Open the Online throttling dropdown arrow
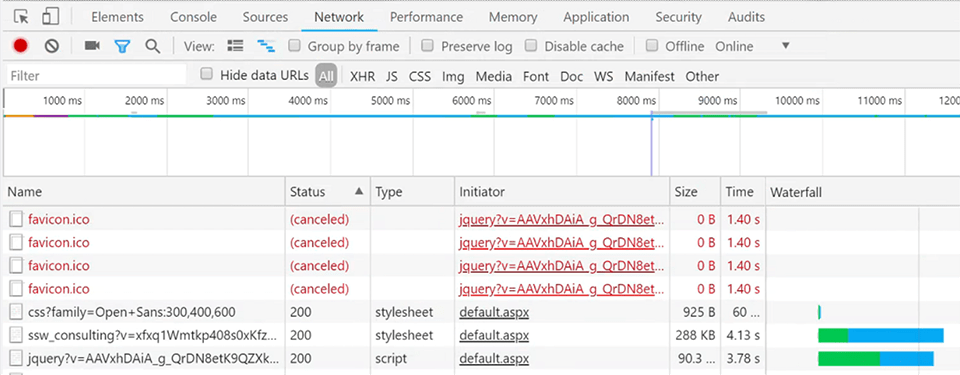960x375 pixels. tap(786, 46)
